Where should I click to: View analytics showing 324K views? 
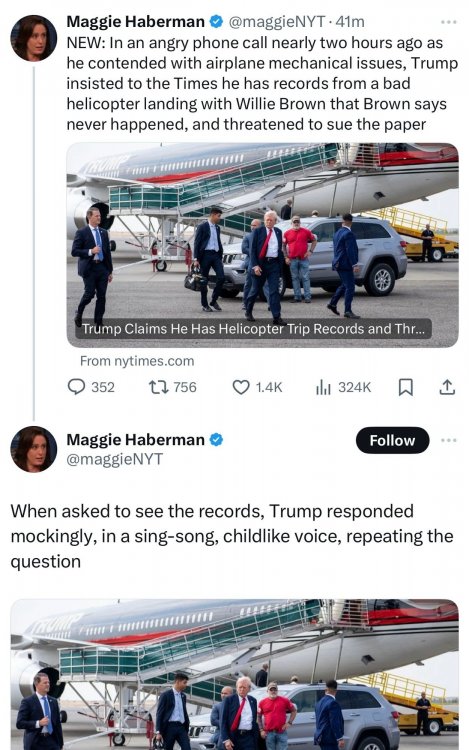pos(343,387)
